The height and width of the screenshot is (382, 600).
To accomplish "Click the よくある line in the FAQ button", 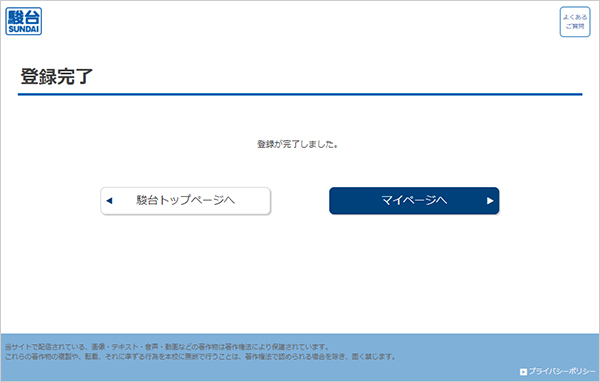I will 575,17.
